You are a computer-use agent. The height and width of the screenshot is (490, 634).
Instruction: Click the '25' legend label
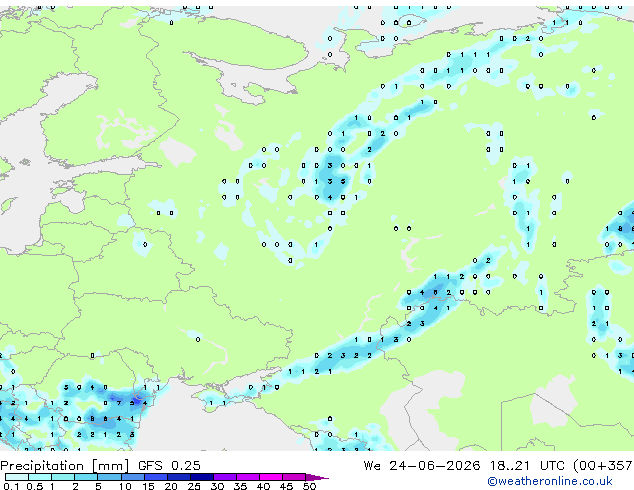click(x=194, y=486)
